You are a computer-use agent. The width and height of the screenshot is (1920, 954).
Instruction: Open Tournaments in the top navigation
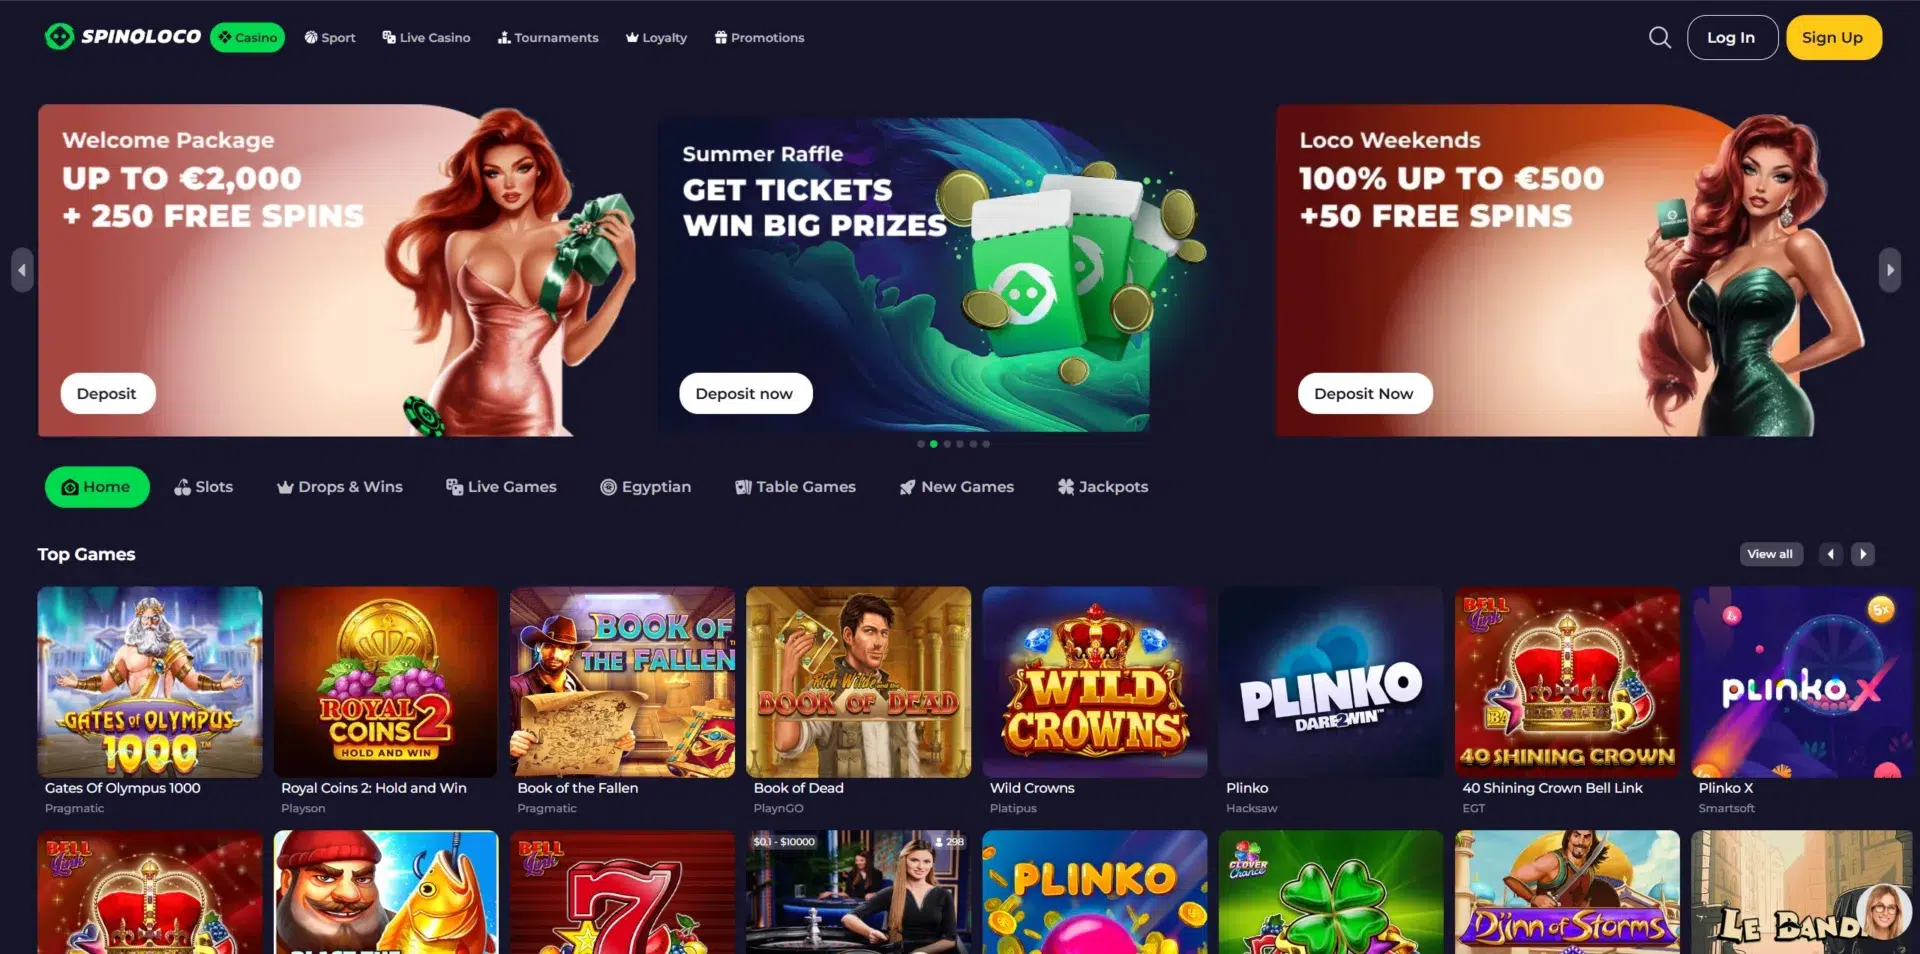pos(548,38)
